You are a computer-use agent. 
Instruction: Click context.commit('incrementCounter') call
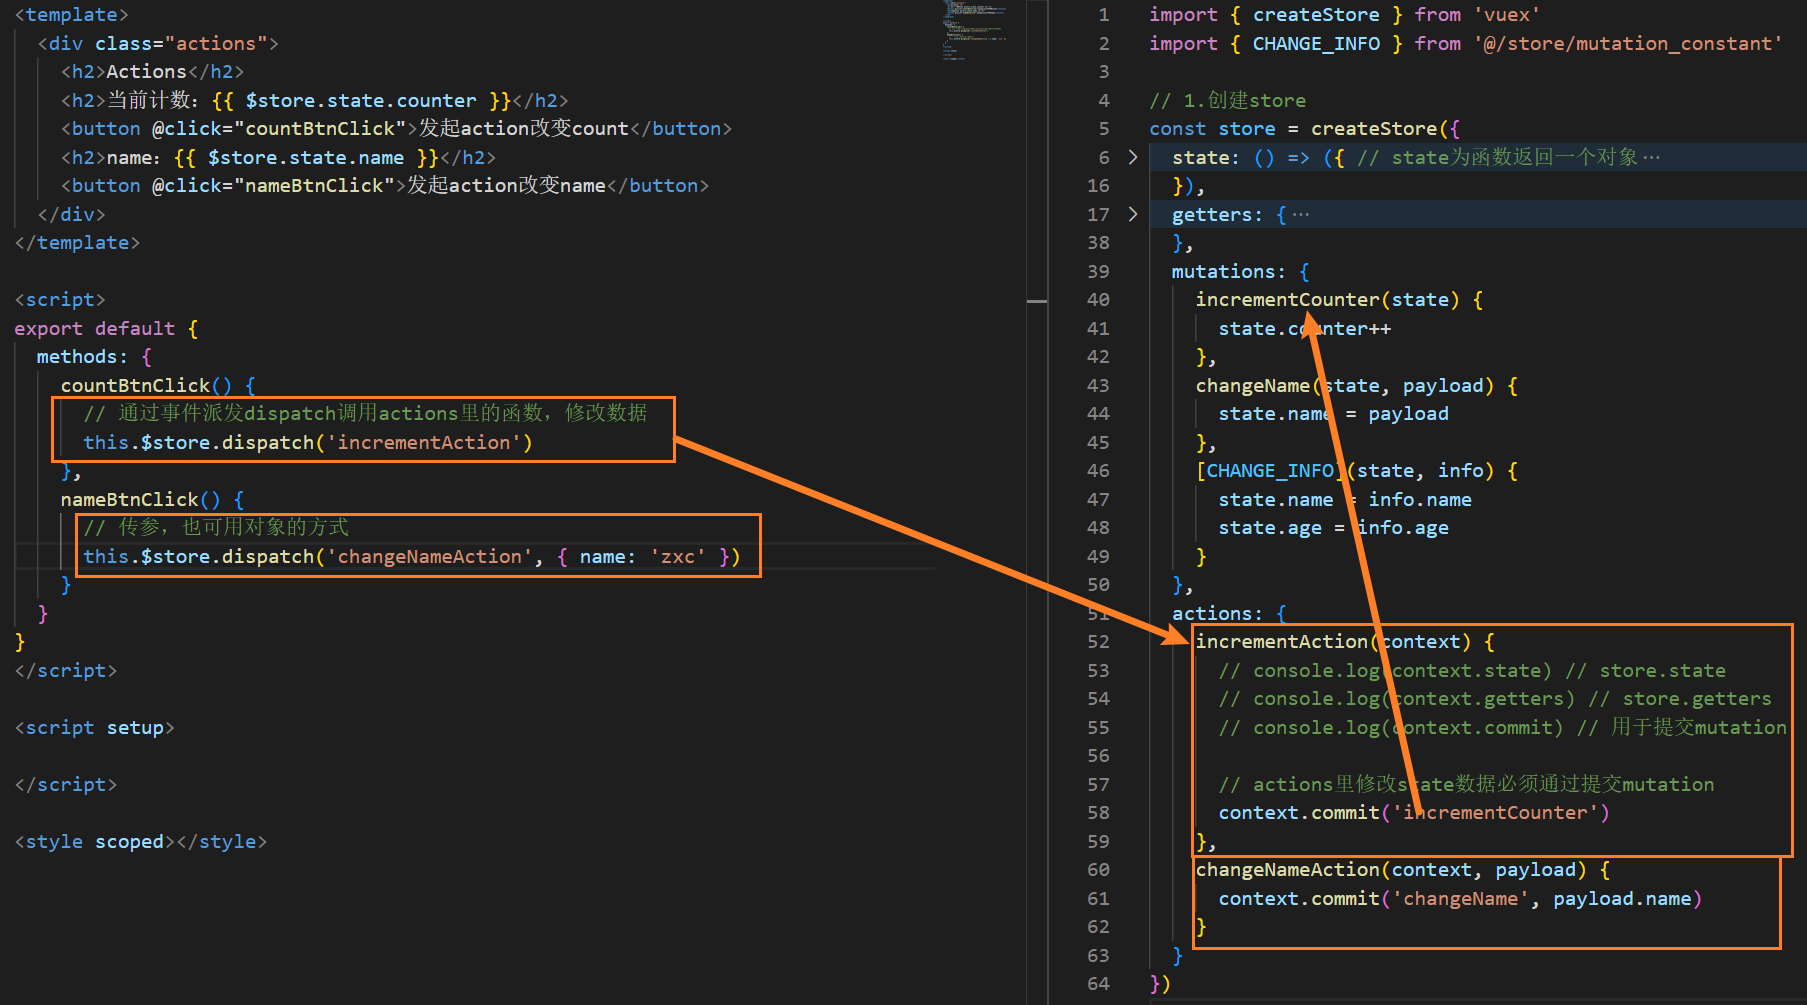[1414, 813]
